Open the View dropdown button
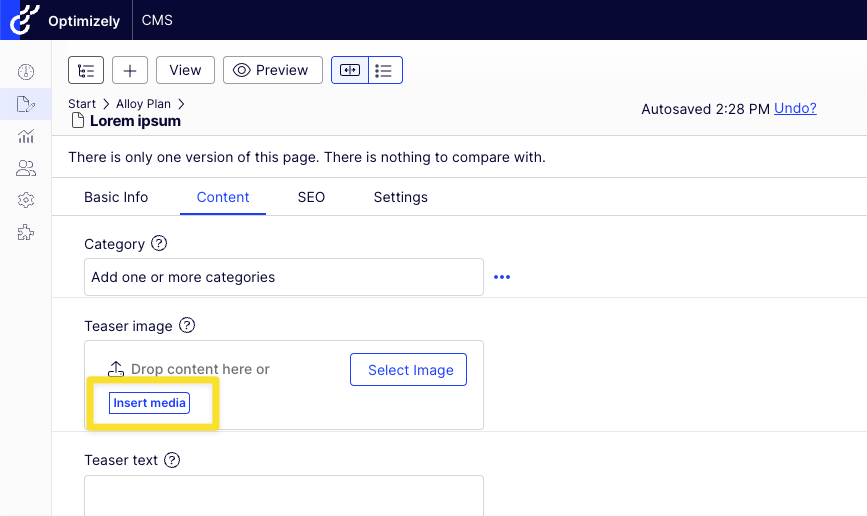 pos(185,70)
